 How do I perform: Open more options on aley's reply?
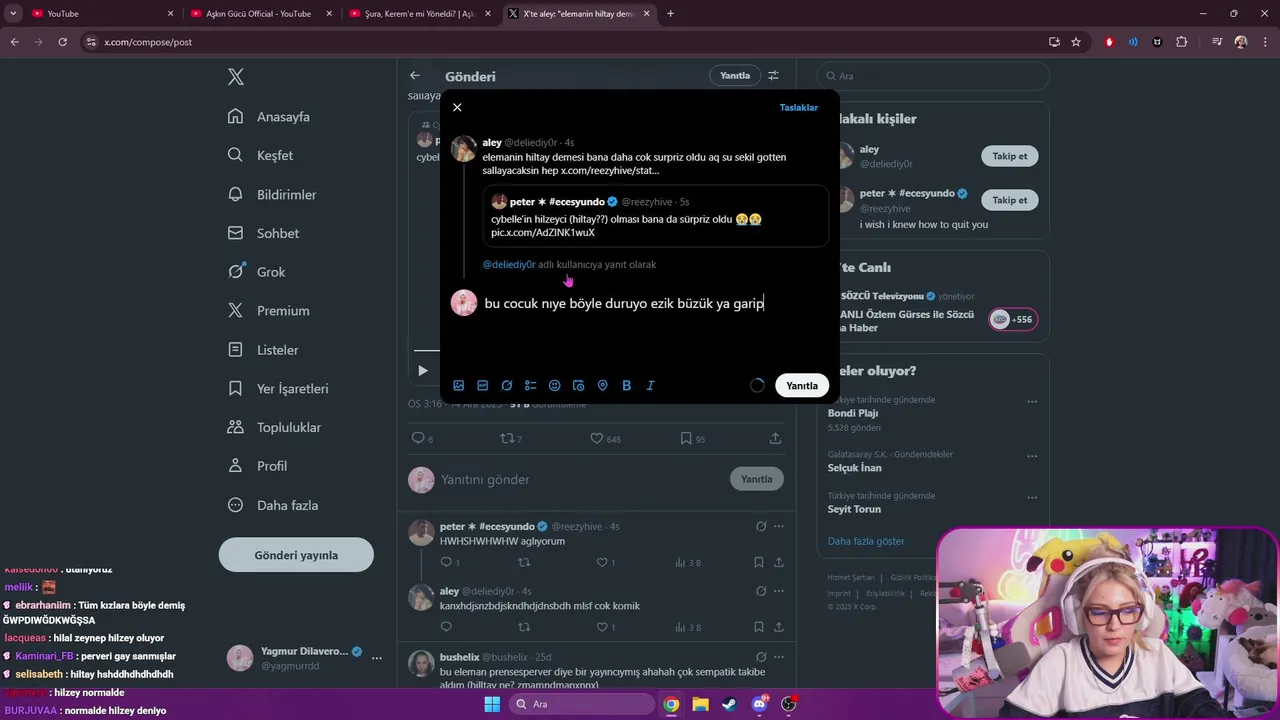779,591
